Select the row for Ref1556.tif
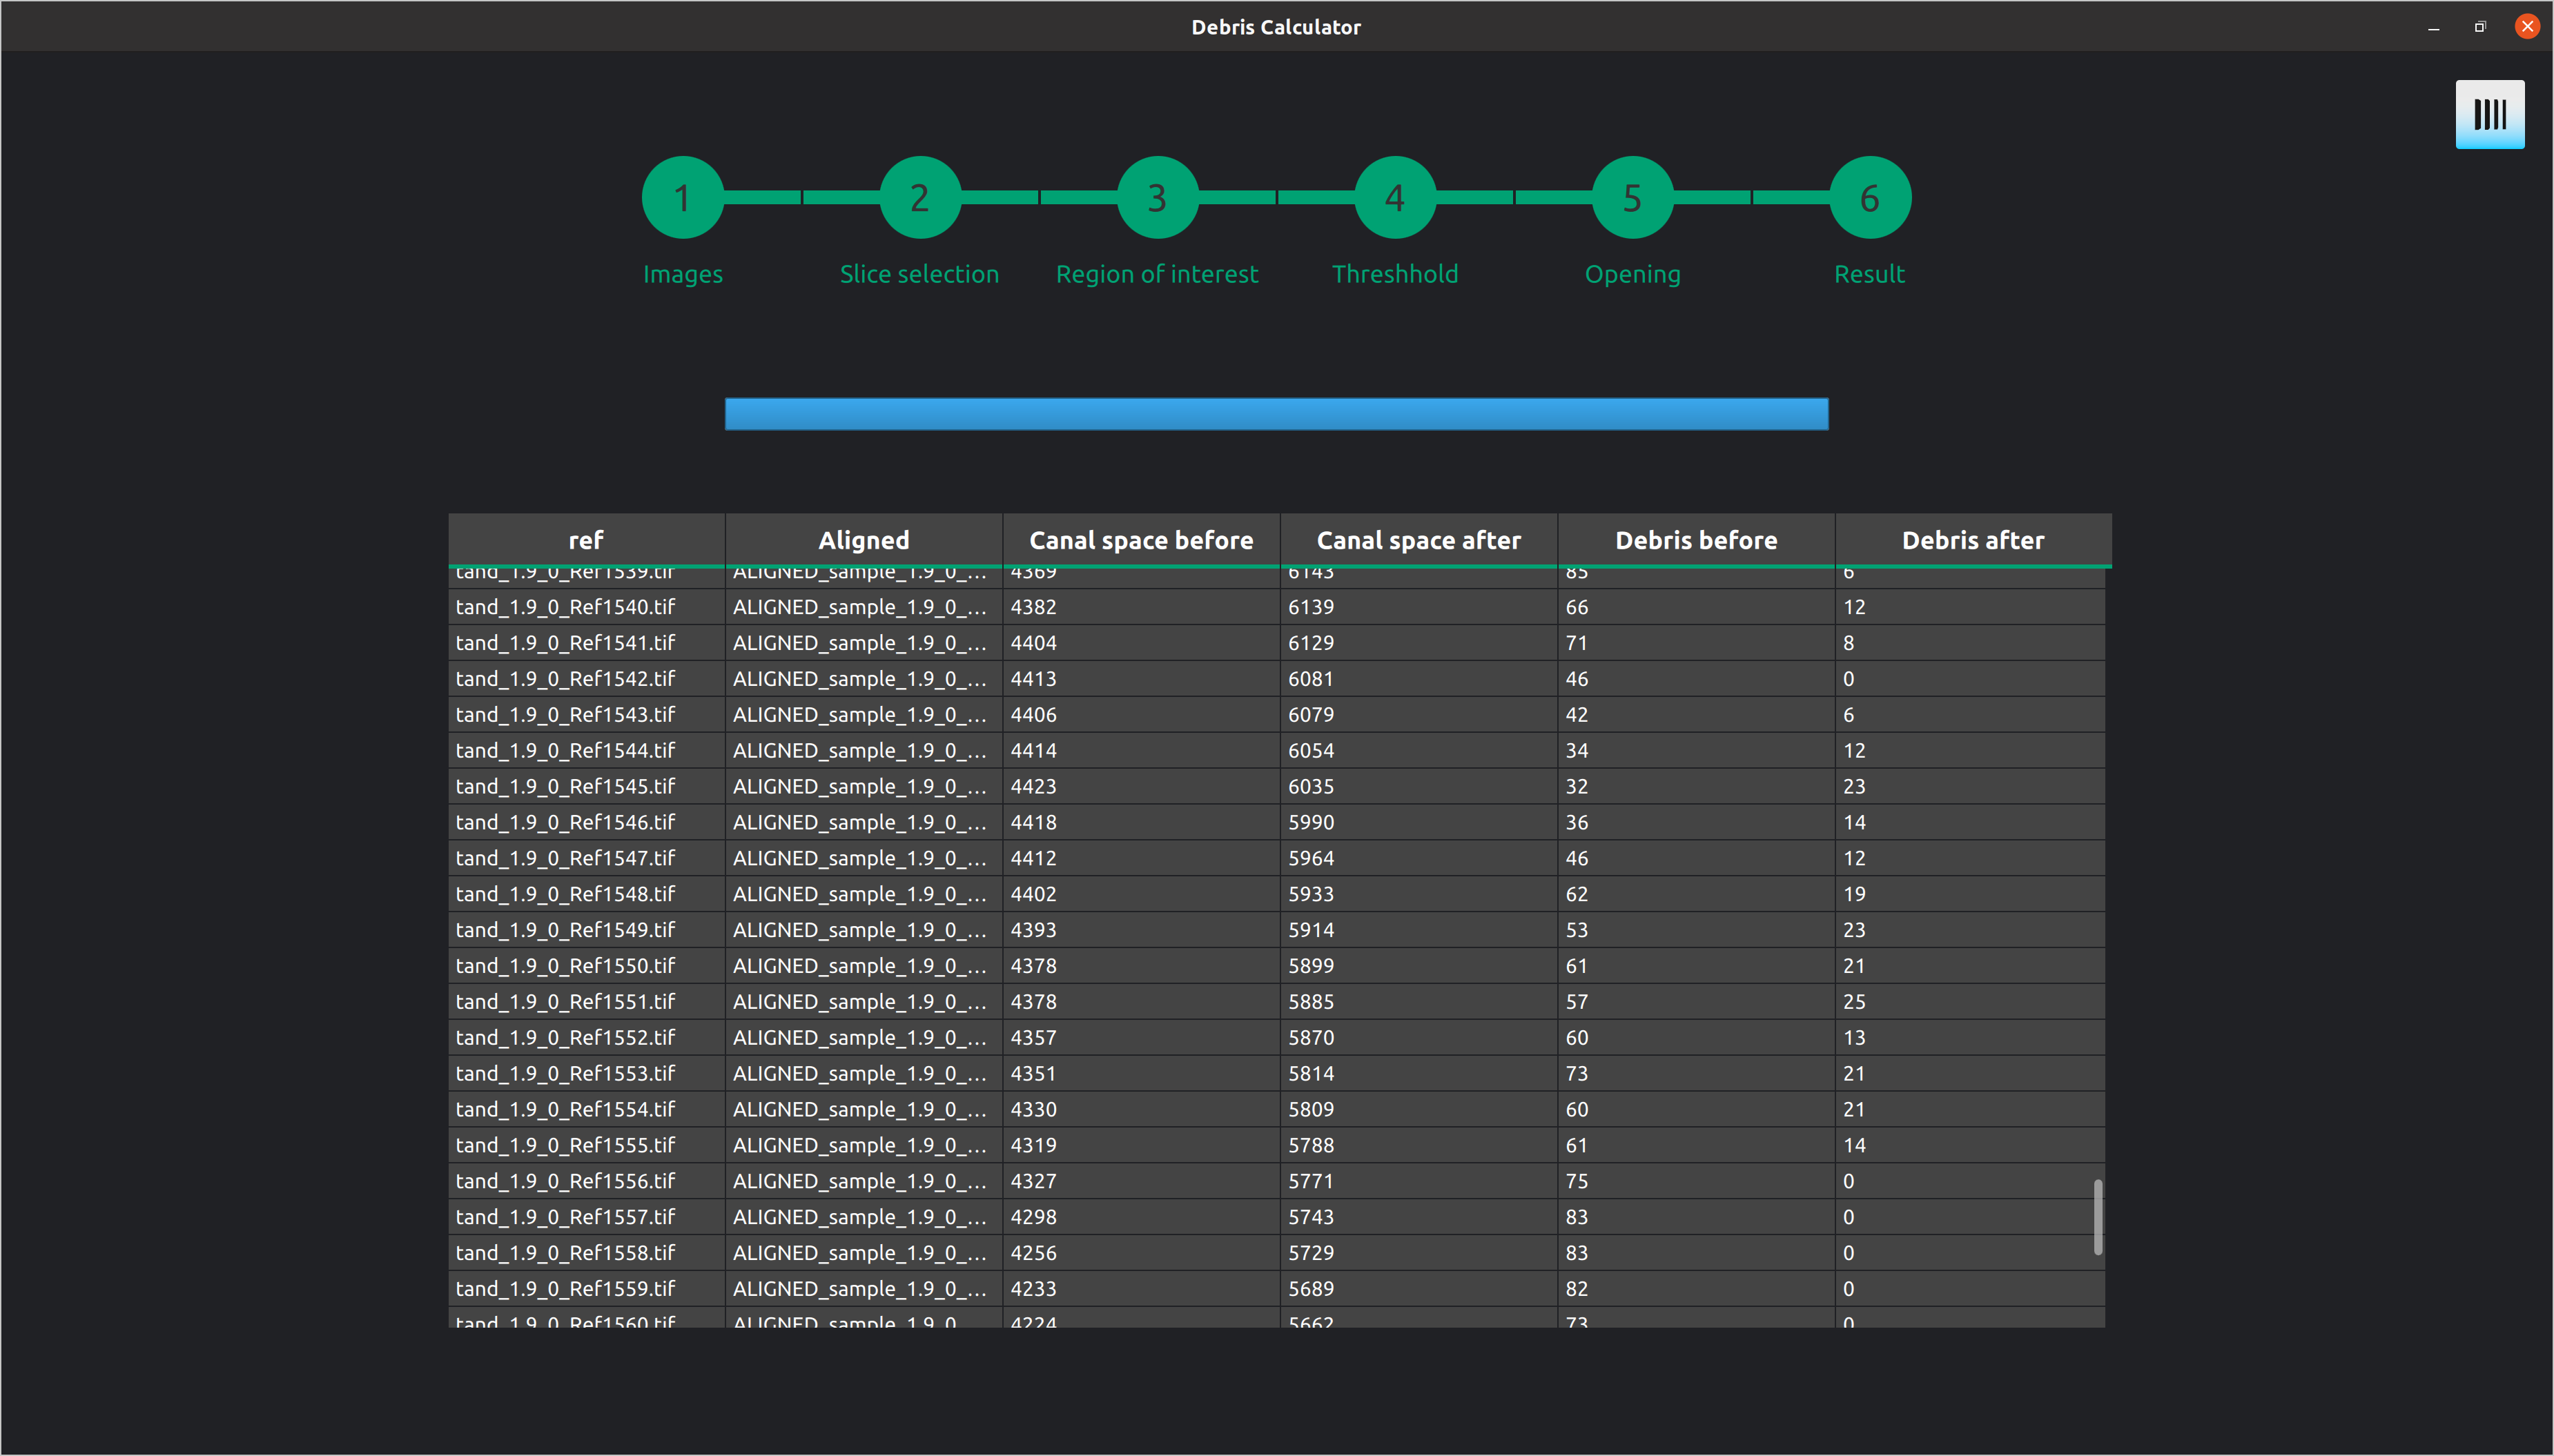 coord(566,1181)
